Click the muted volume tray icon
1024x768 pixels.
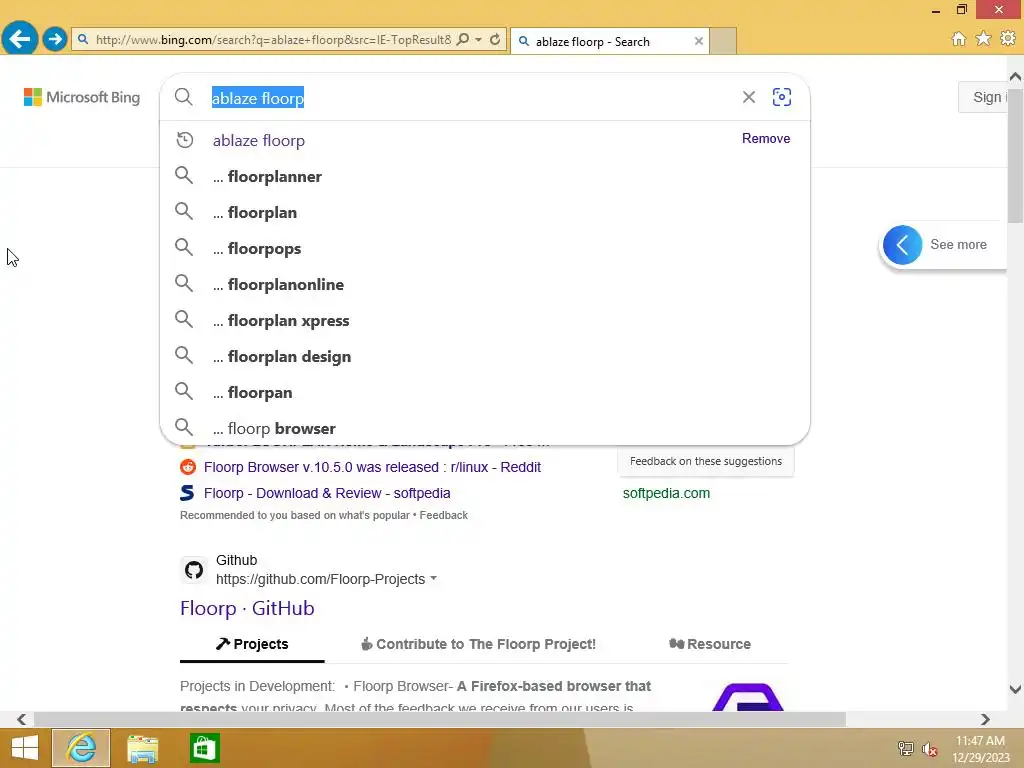tap(929, 749)
